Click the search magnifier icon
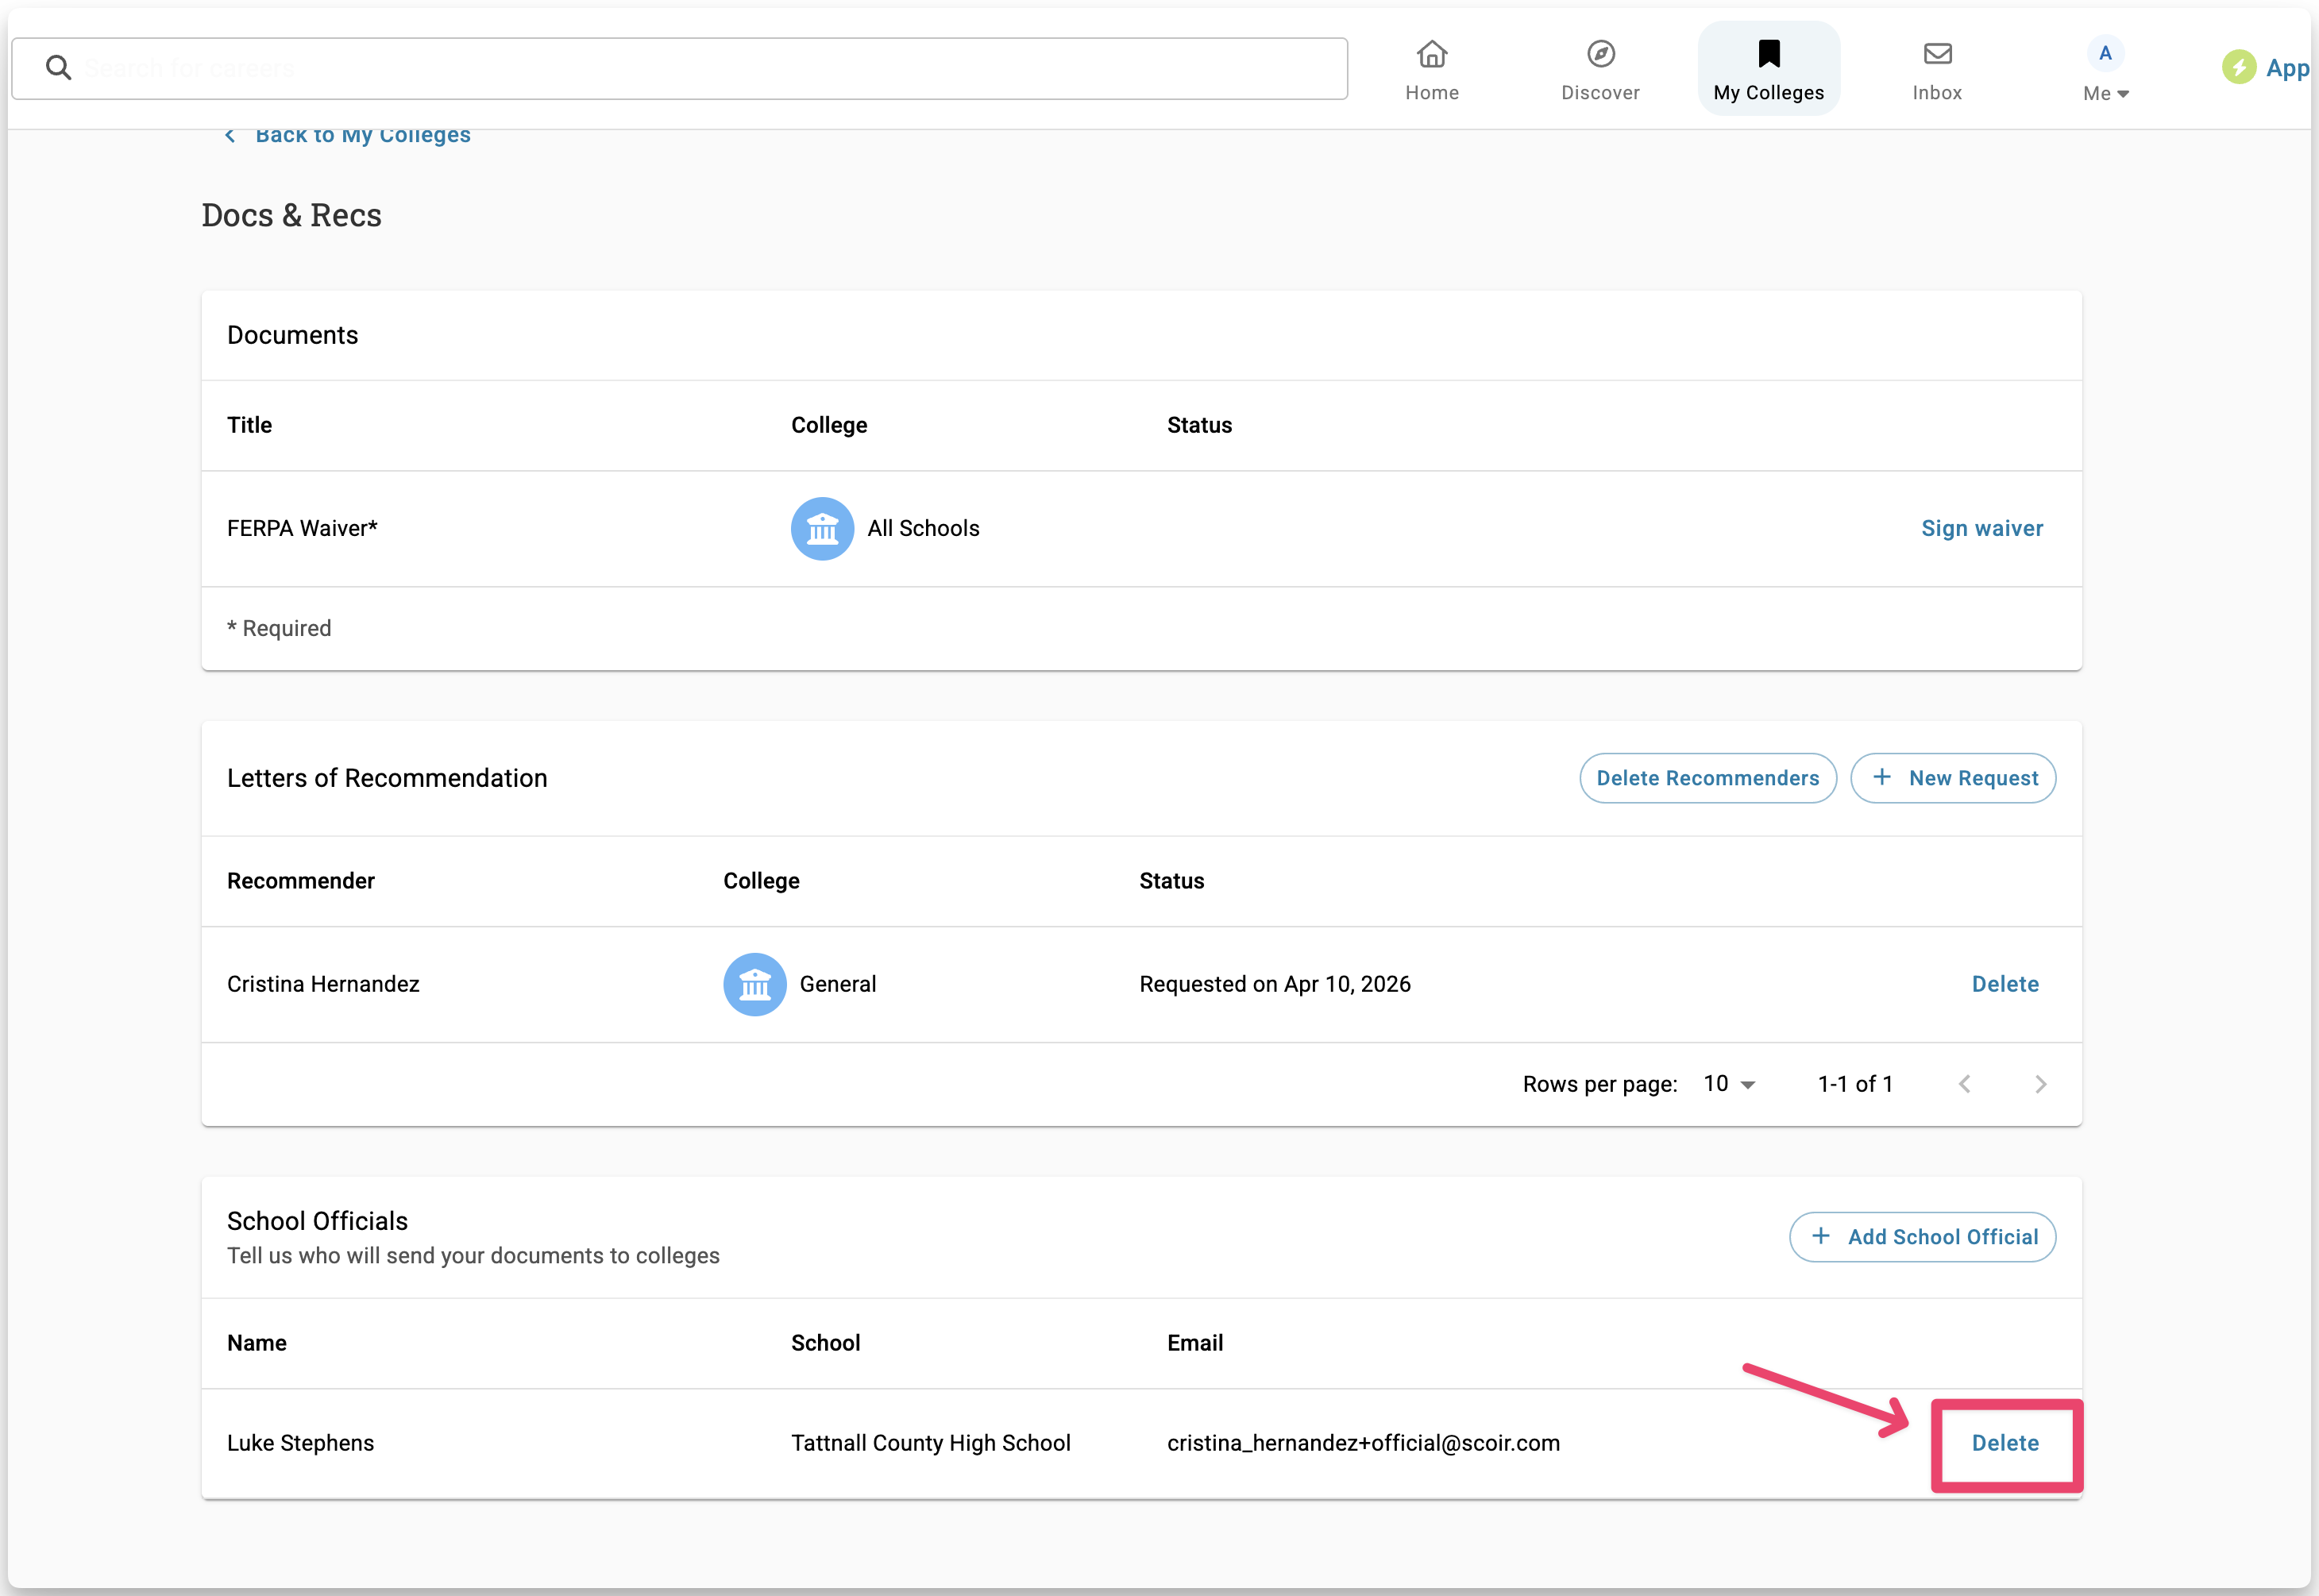 click(x=58, y=68)
